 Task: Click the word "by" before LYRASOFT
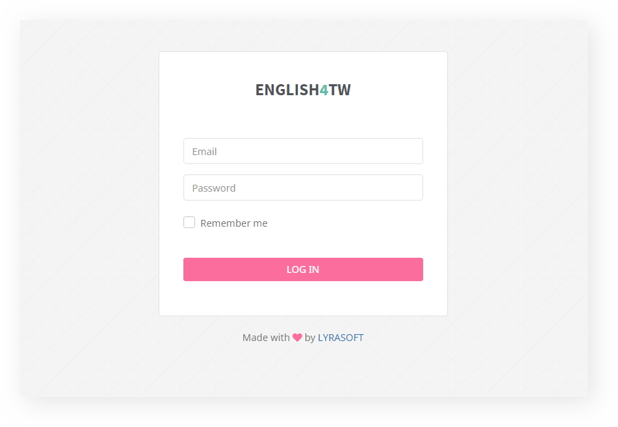pos(310,338)
